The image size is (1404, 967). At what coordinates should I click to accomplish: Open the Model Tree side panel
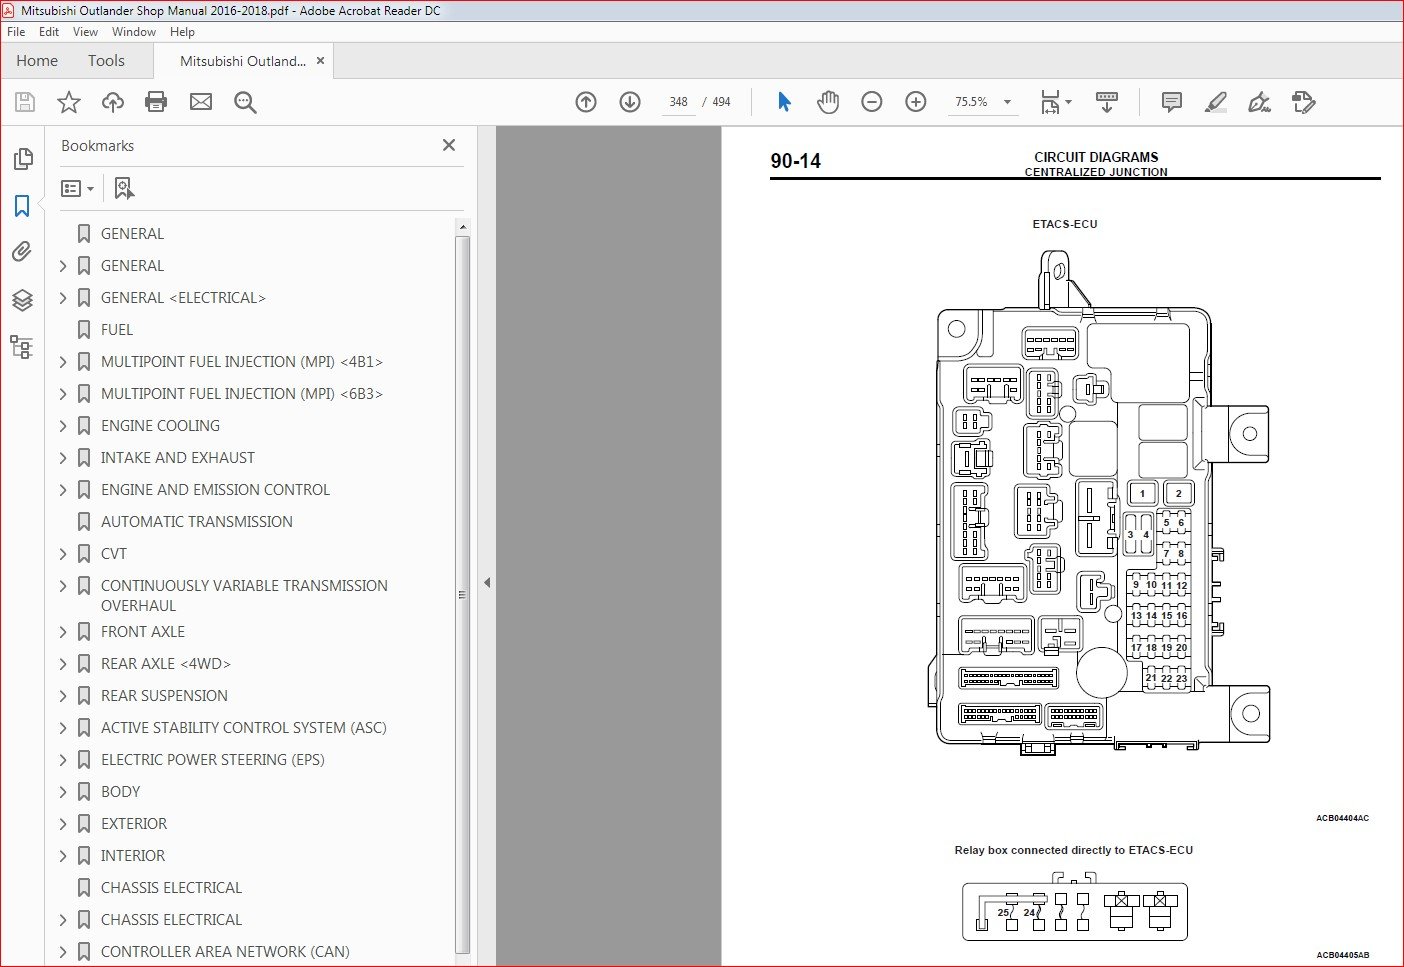(x=22, y=347)
